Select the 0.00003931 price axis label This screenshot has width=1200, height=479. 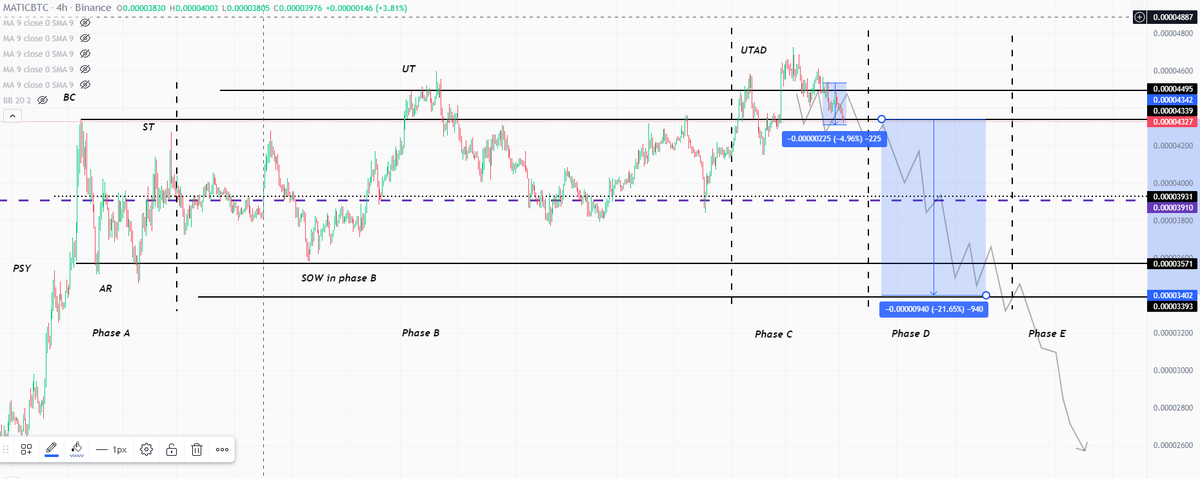[x=1172, y=195]
